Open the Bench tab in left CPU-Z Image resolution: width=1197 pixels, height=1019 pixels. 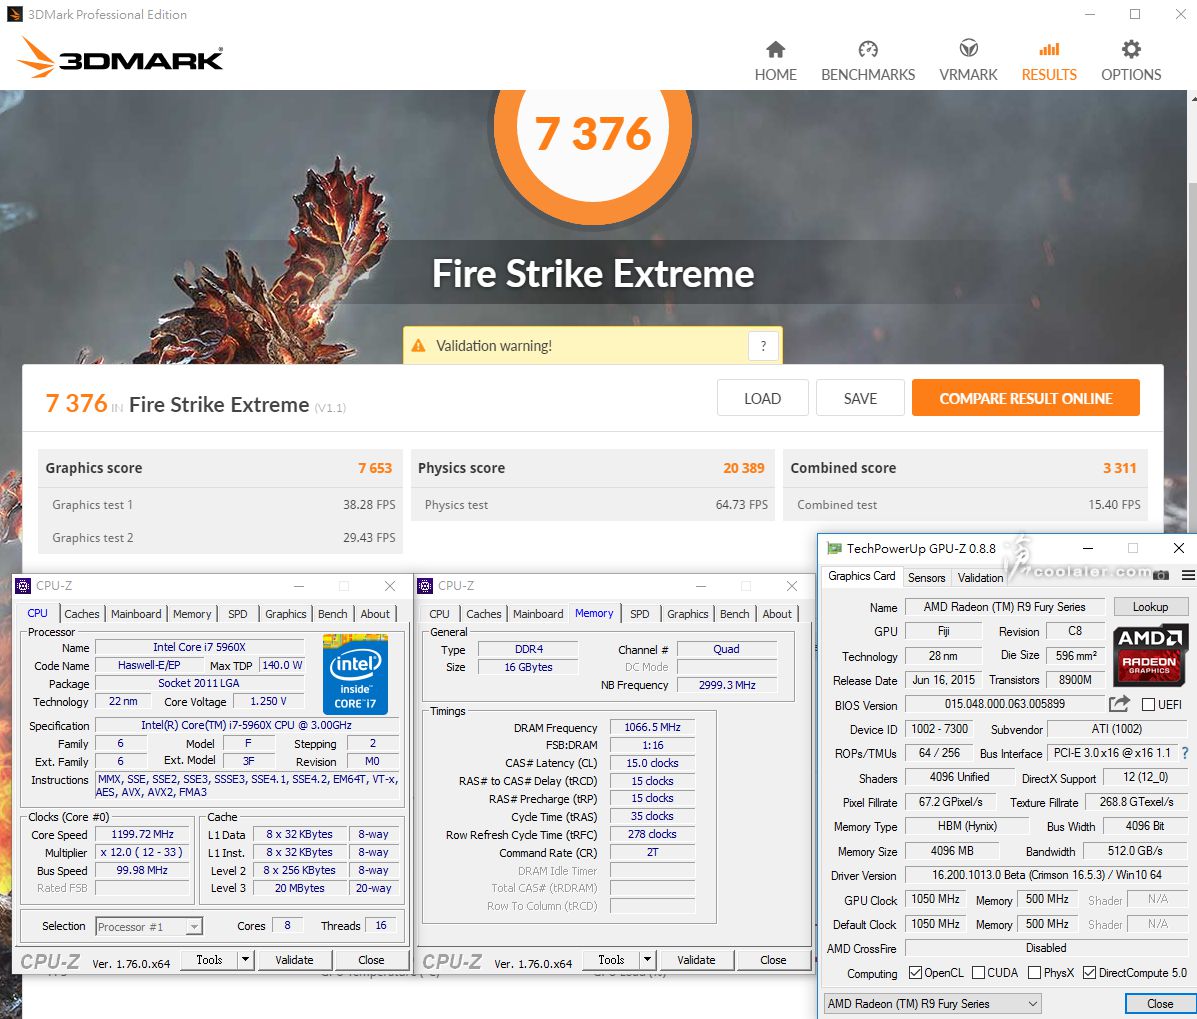(332, 614)
